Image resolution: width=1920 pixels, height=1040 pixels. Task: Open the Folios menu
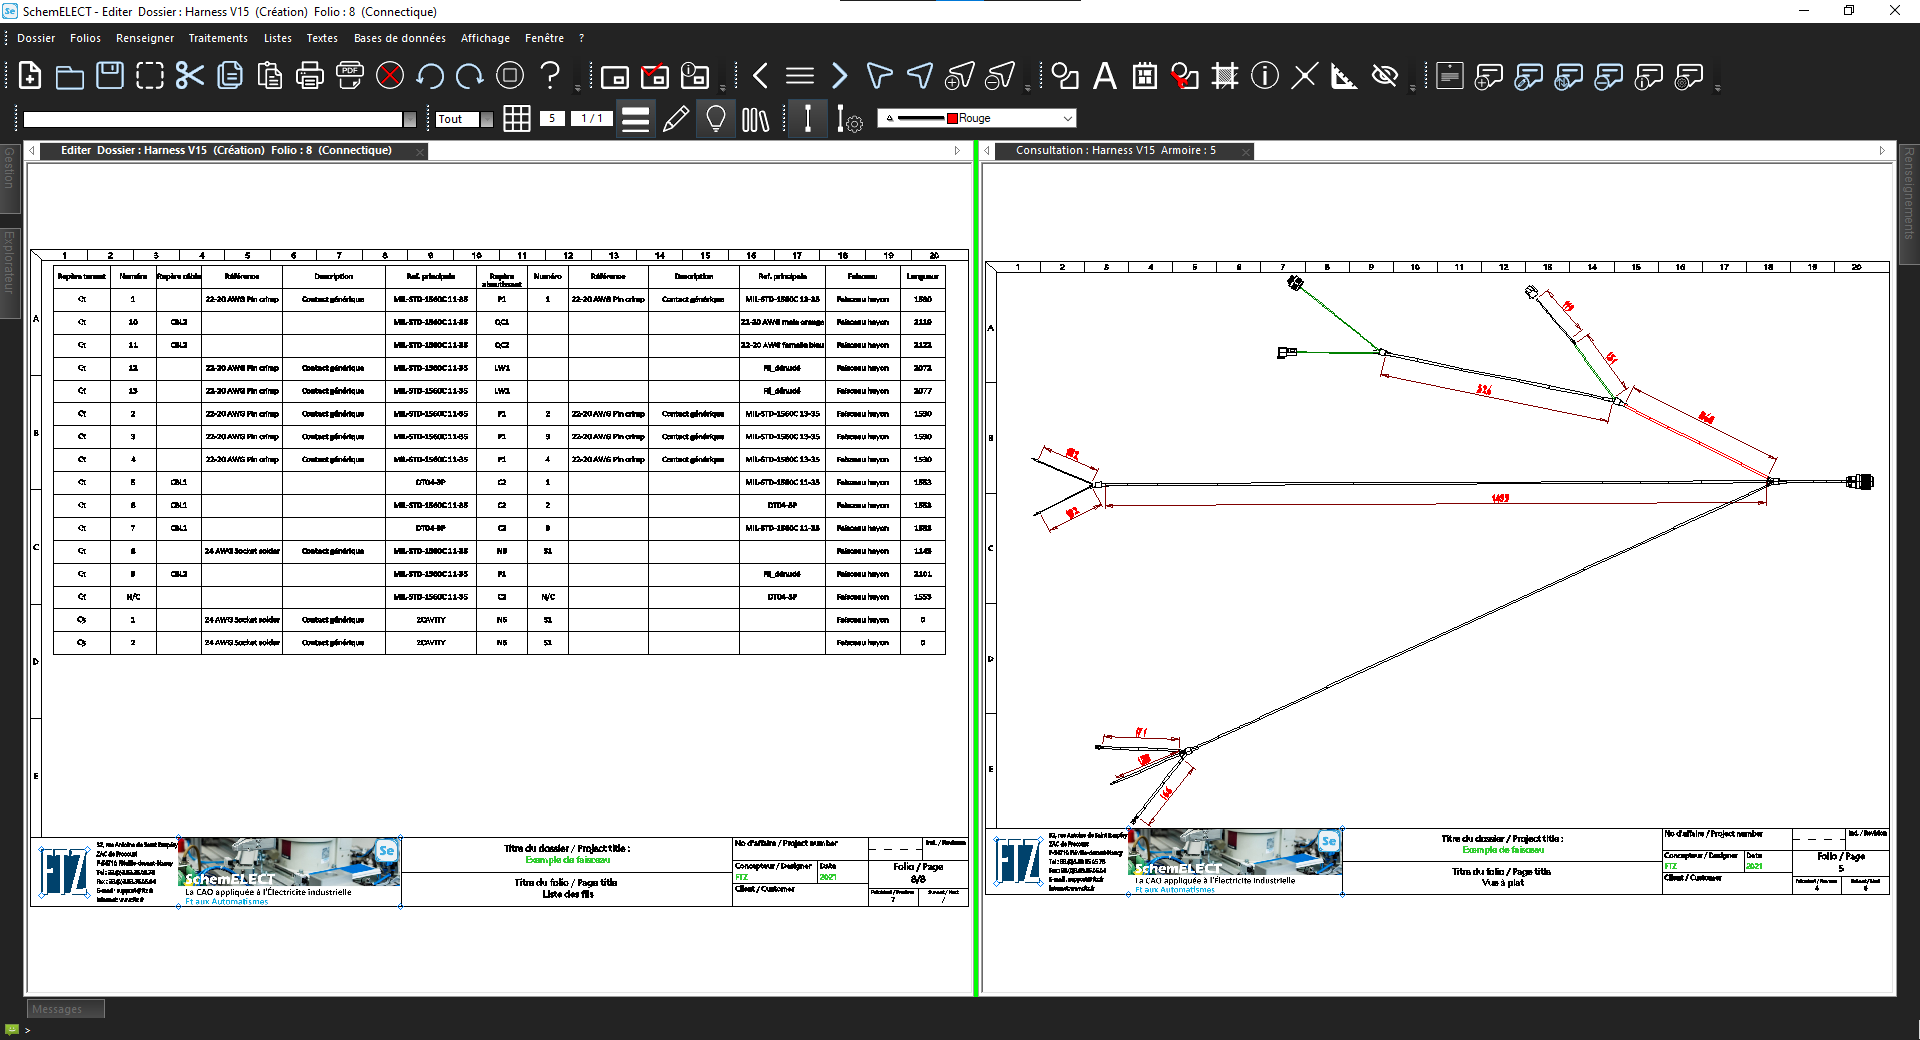tap(85, 38)
